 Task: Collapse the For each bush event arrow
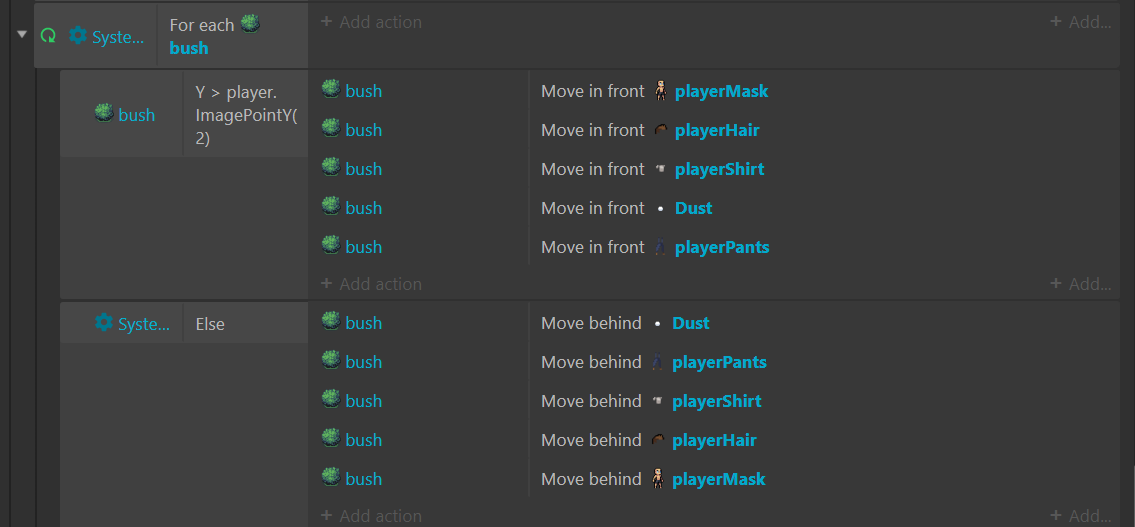(22, 34)
